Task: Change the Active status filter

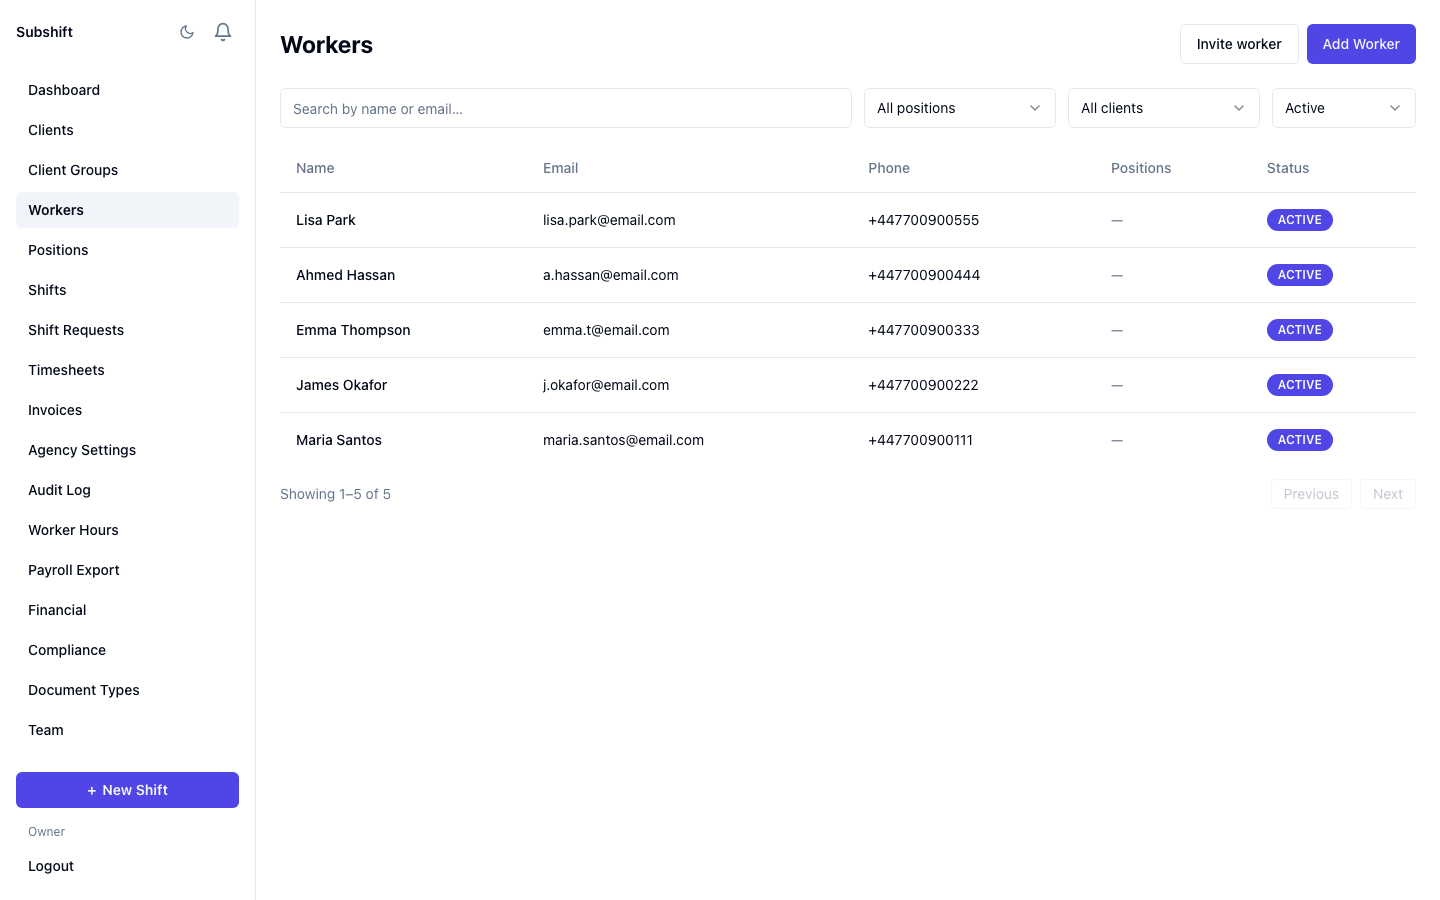Action: click(x=1343, y=107)
